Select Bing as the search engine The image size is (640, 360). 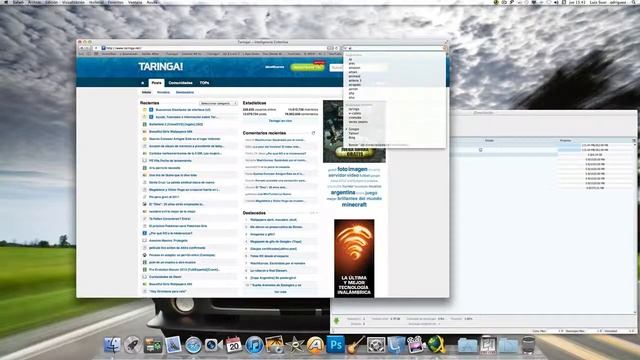[x=352, y=138]
